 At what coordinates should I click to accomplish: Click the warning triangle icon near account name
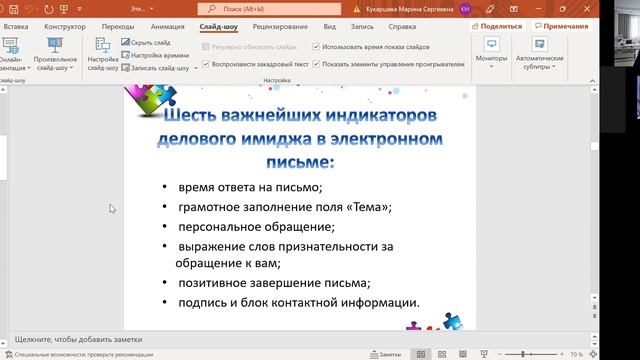pos(357,9)
